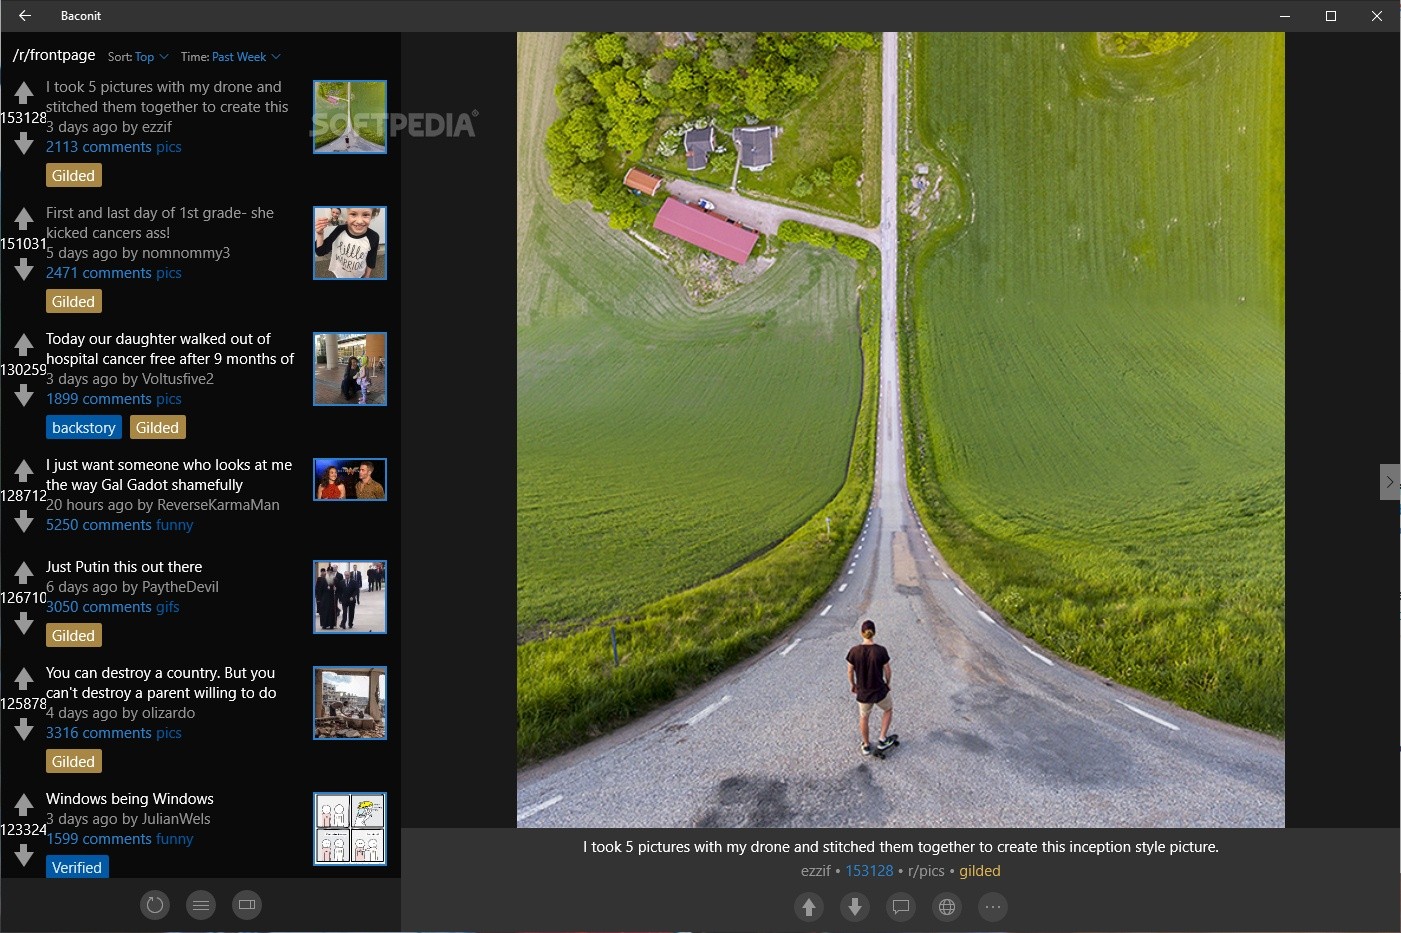
Task: Open the /r/frontpage subreddit header
Action: point(54,56)
